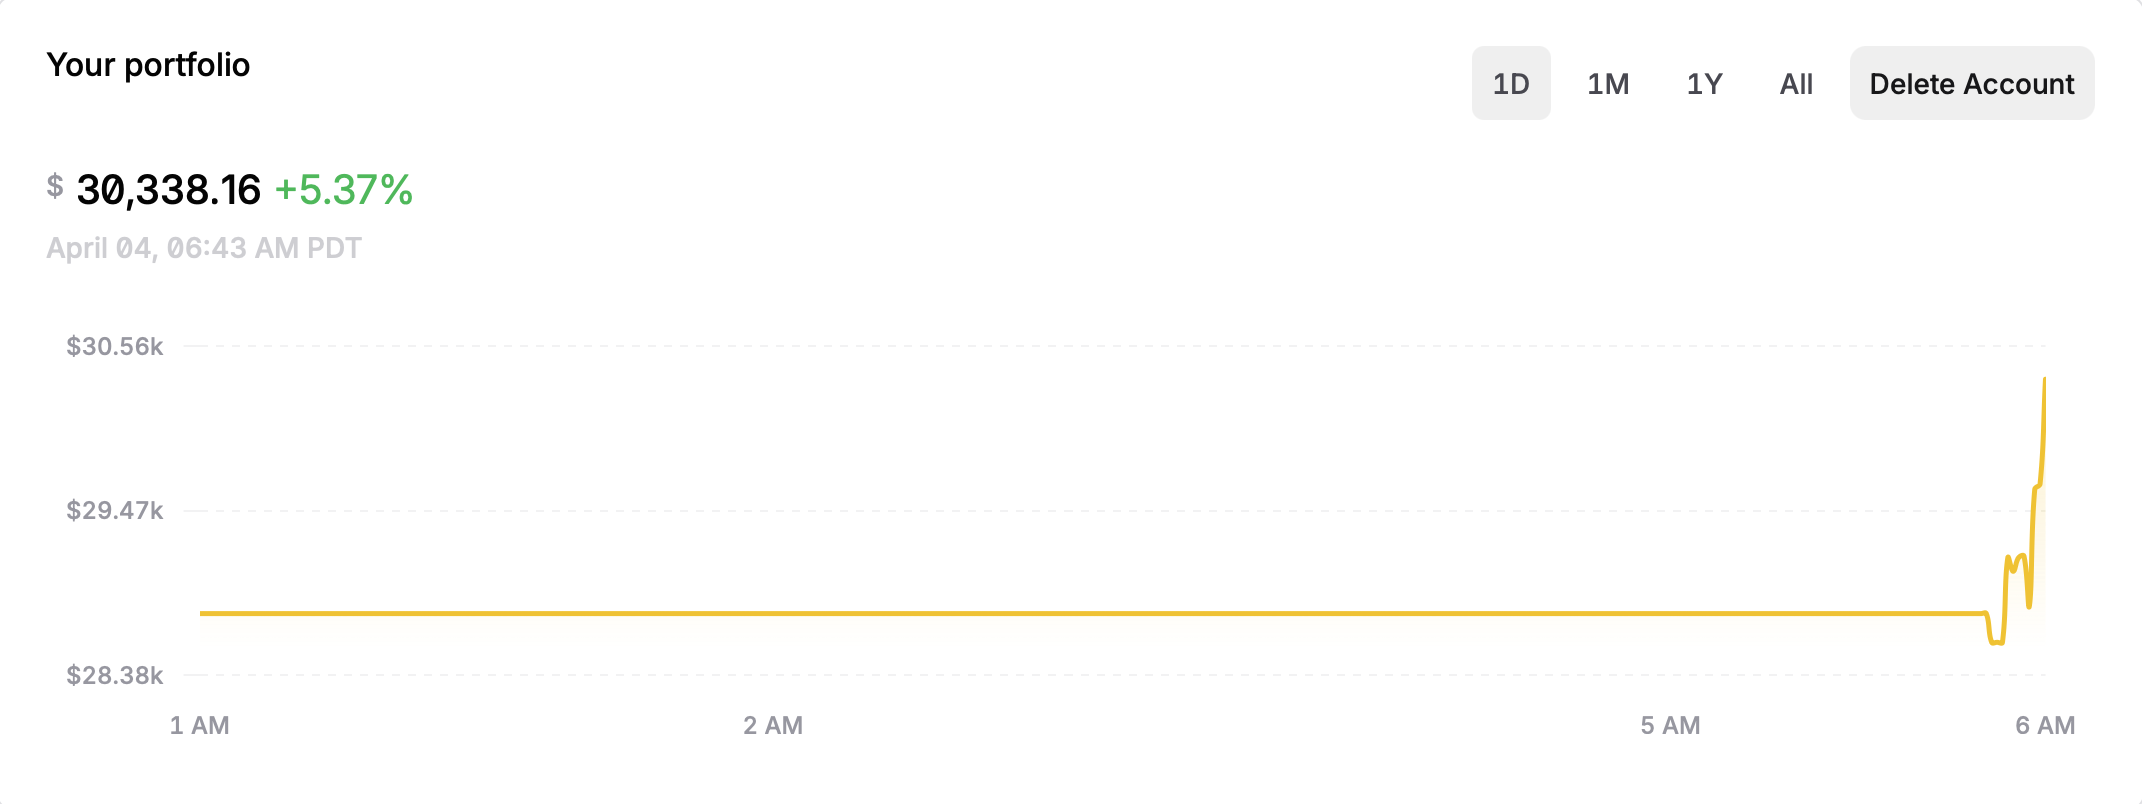
Task: Click the 6 AM time marker
Action: 2045,725
